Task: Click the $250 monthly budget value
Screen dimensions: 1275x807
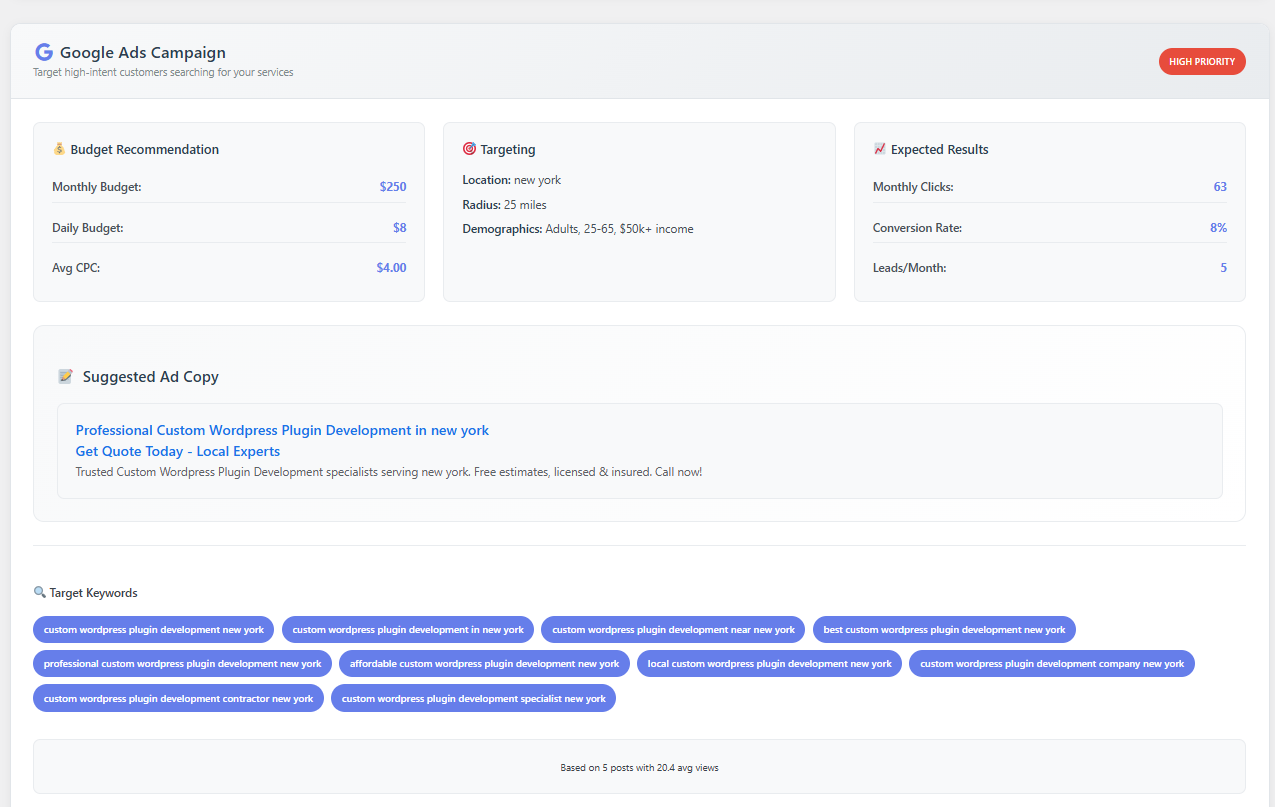Action: click(393, 187)
